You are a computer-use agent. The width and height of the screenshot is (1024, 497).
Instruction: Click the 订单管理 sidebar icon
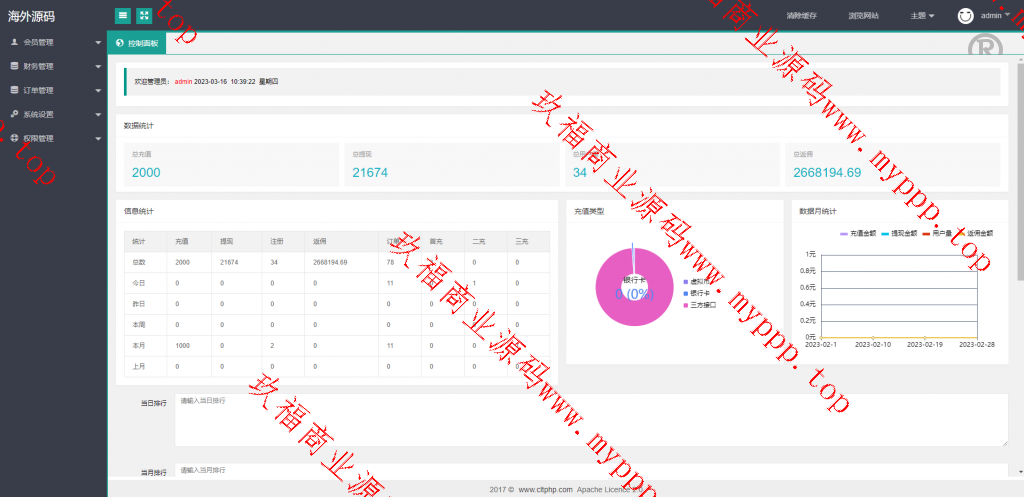tap(14, 90)
